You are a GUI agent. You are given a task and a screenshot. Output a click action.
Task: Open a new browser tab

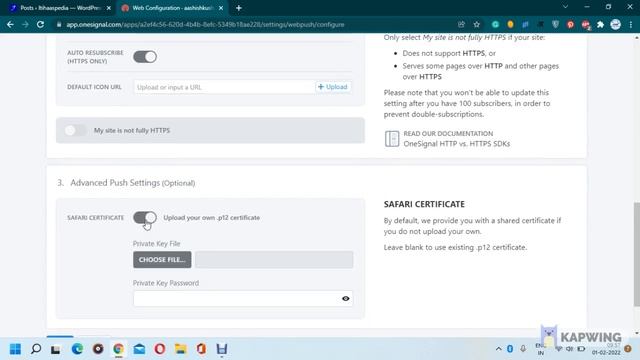point(239,8)
